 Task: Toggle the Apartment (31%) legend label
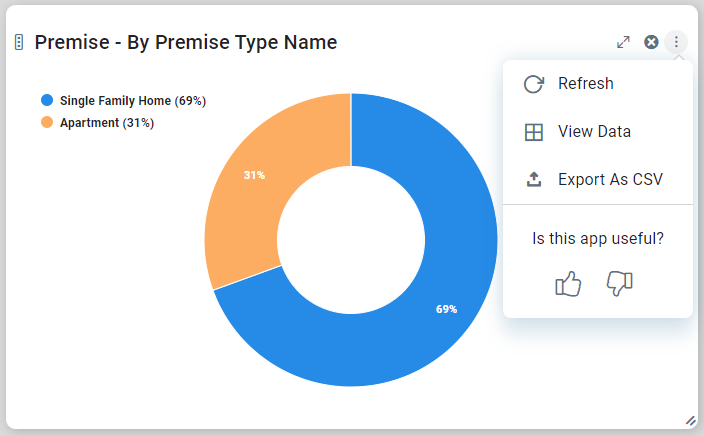(106, 123)
